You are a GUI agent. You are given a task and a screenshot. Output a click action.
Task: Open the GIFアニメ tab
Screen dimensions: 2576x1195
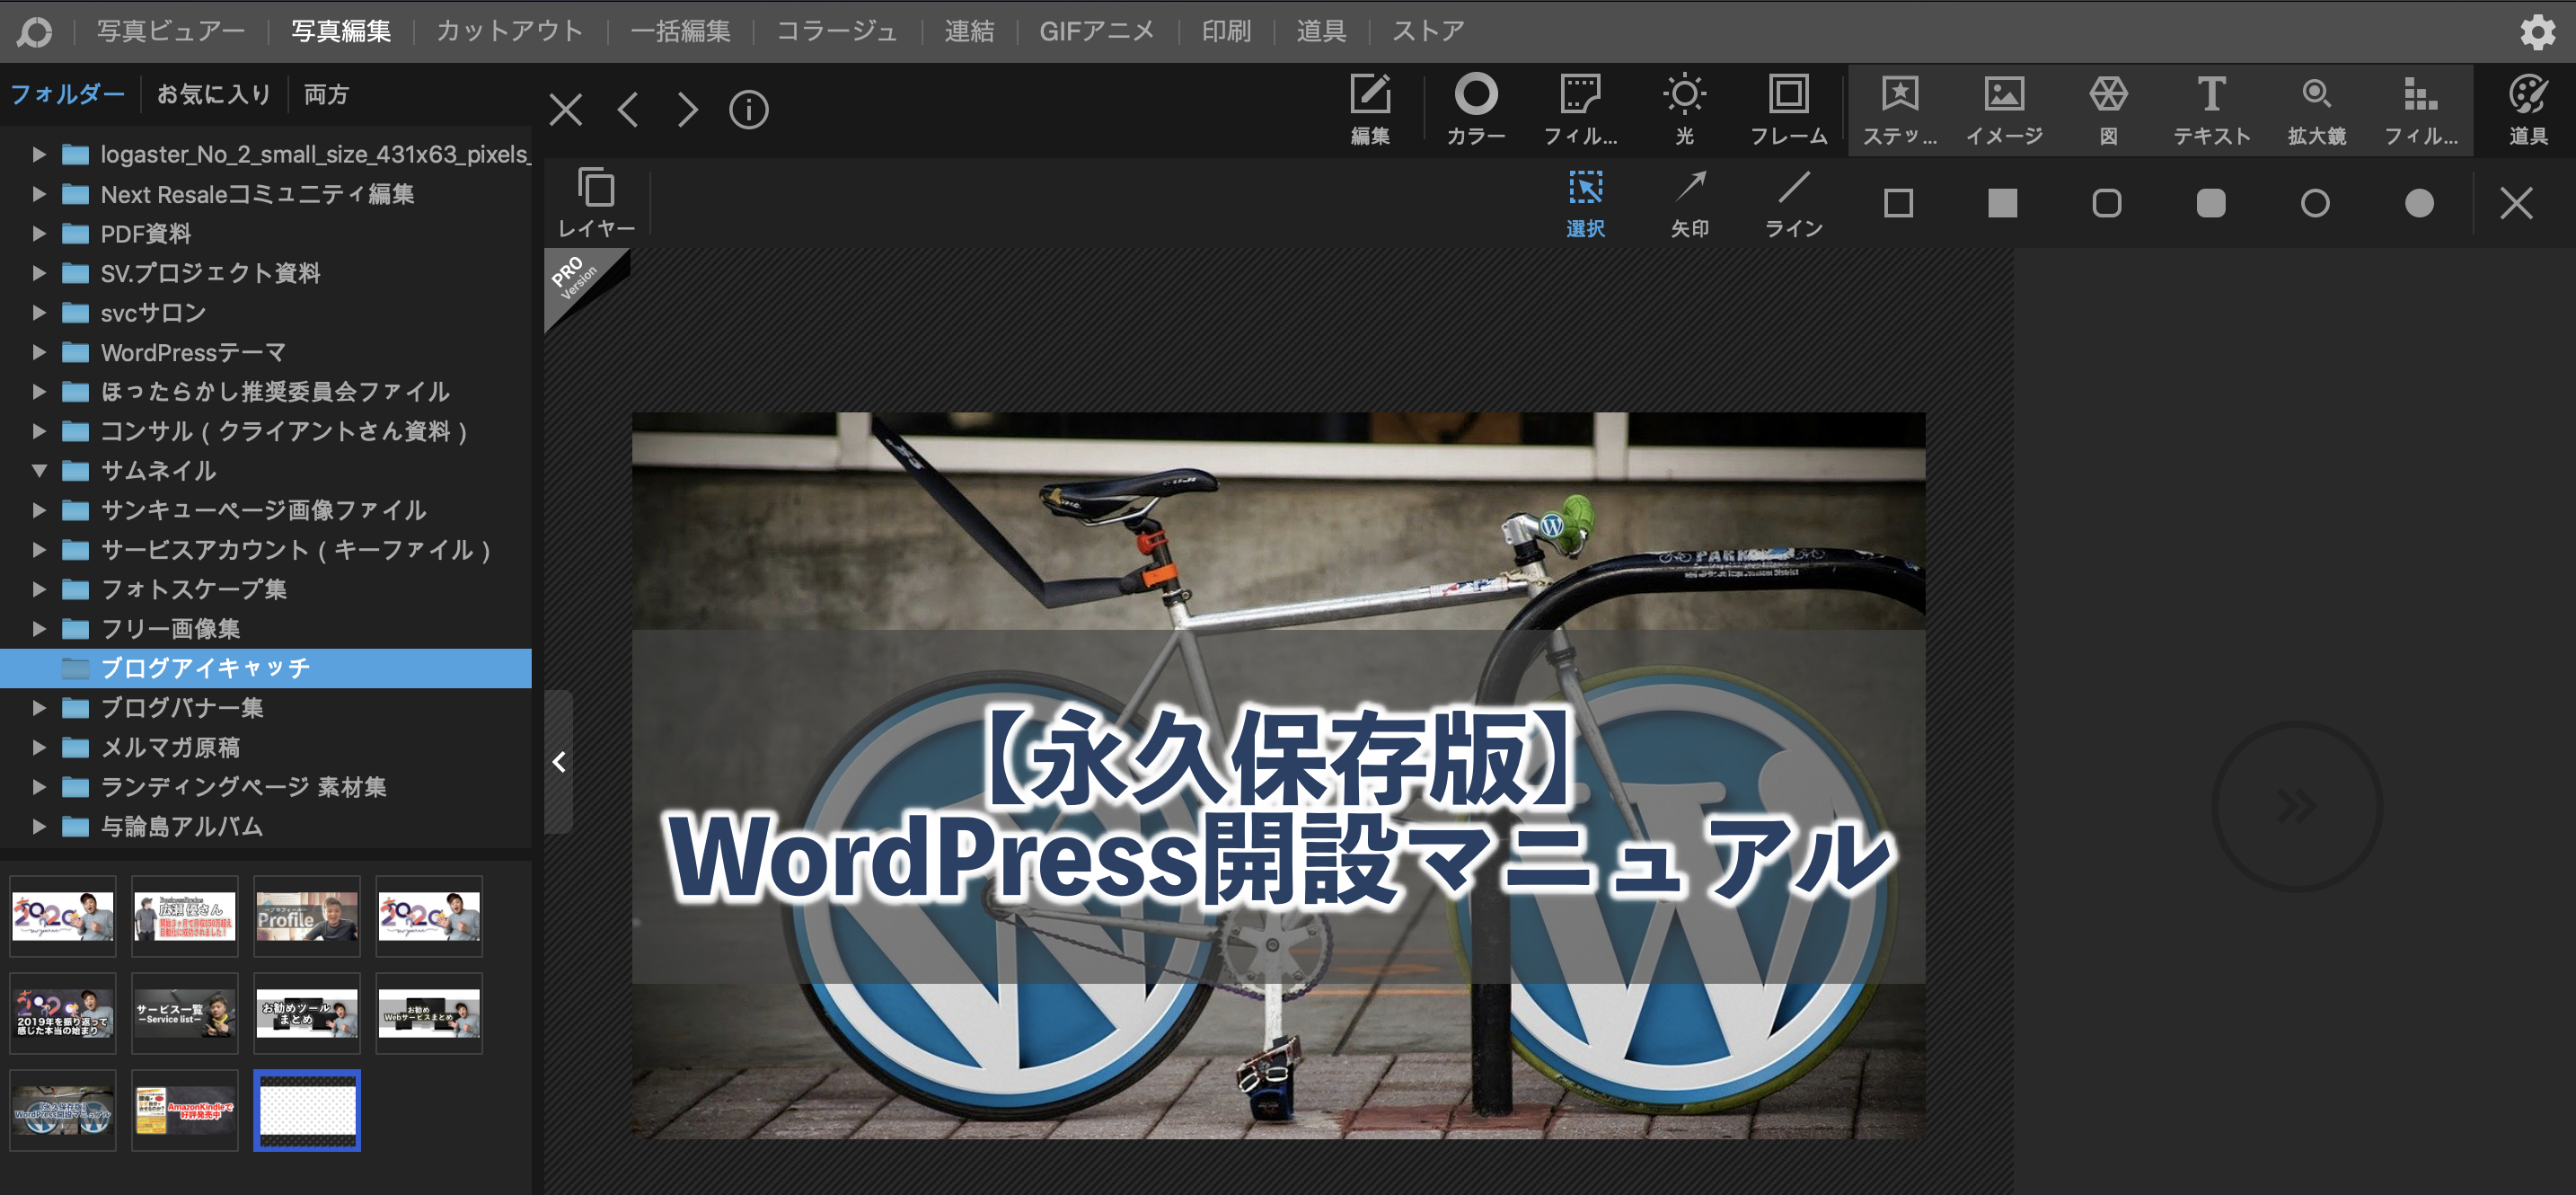coord(1096,31)
